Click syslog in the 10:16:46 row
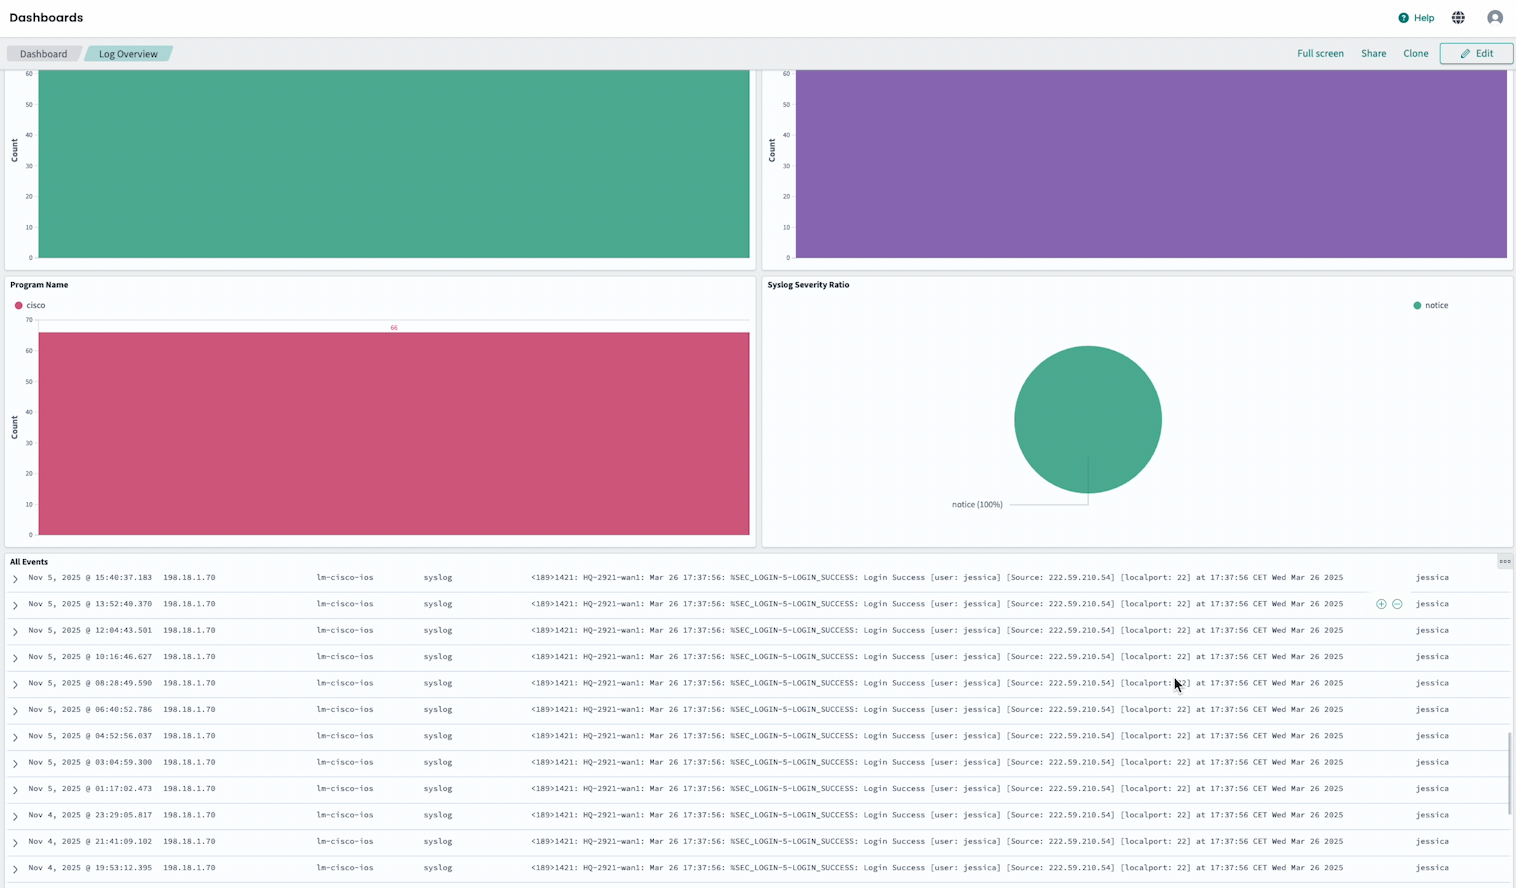This screenshot has width=1516, height=888. tap(438, 656)
